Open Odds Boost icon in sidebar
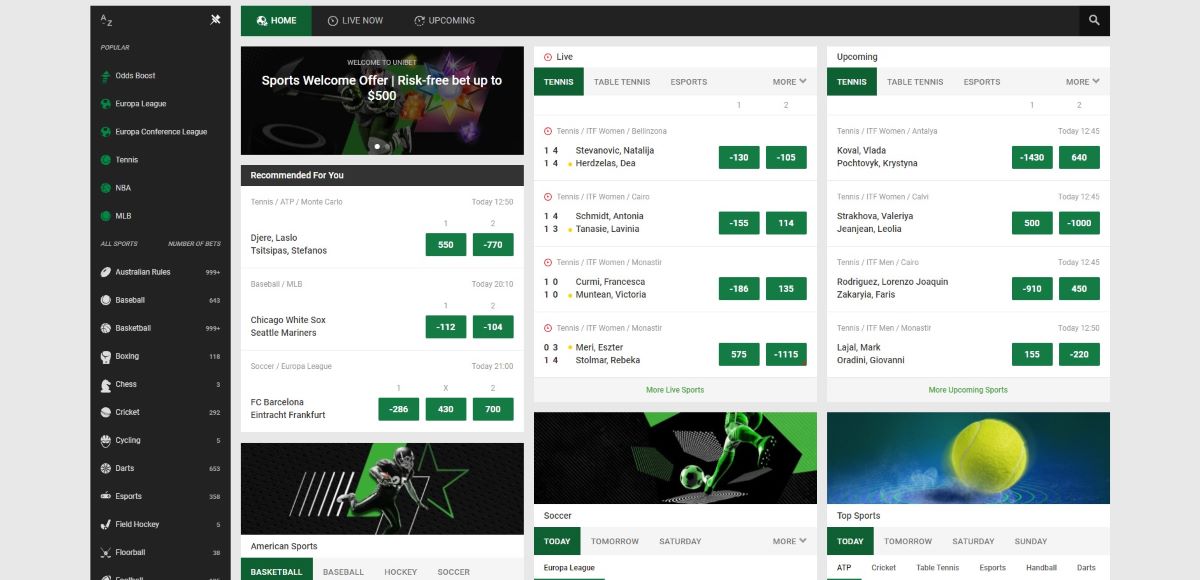The height and width of the screenshot is (580, 1200). coord(106,76)
